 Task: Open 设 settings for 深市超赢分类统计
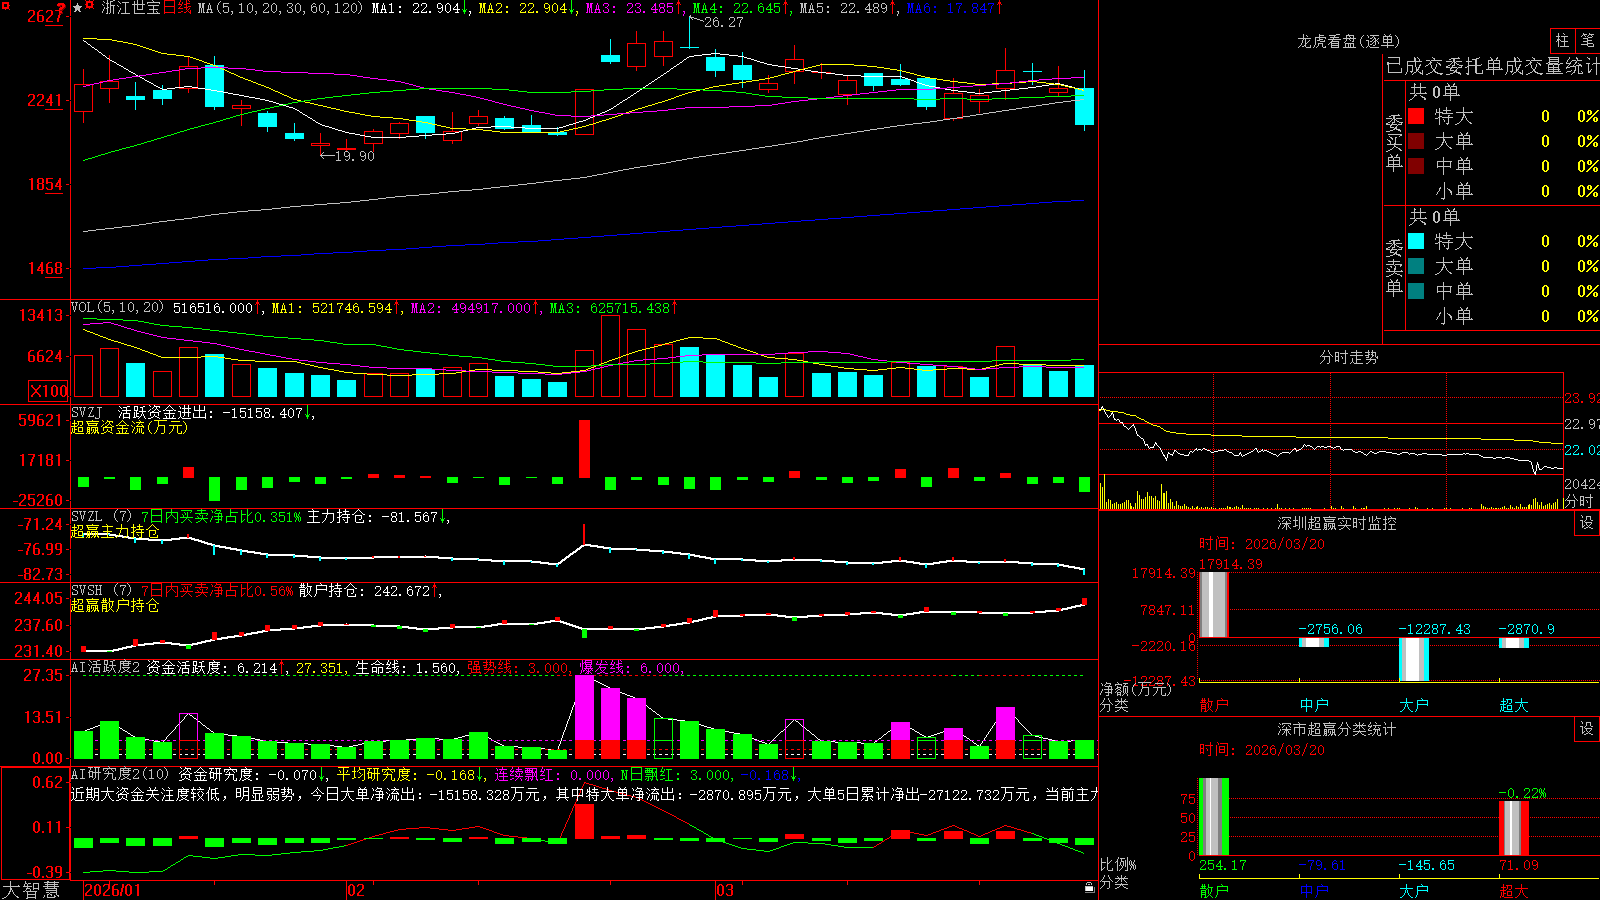(x=1587, y=729)
